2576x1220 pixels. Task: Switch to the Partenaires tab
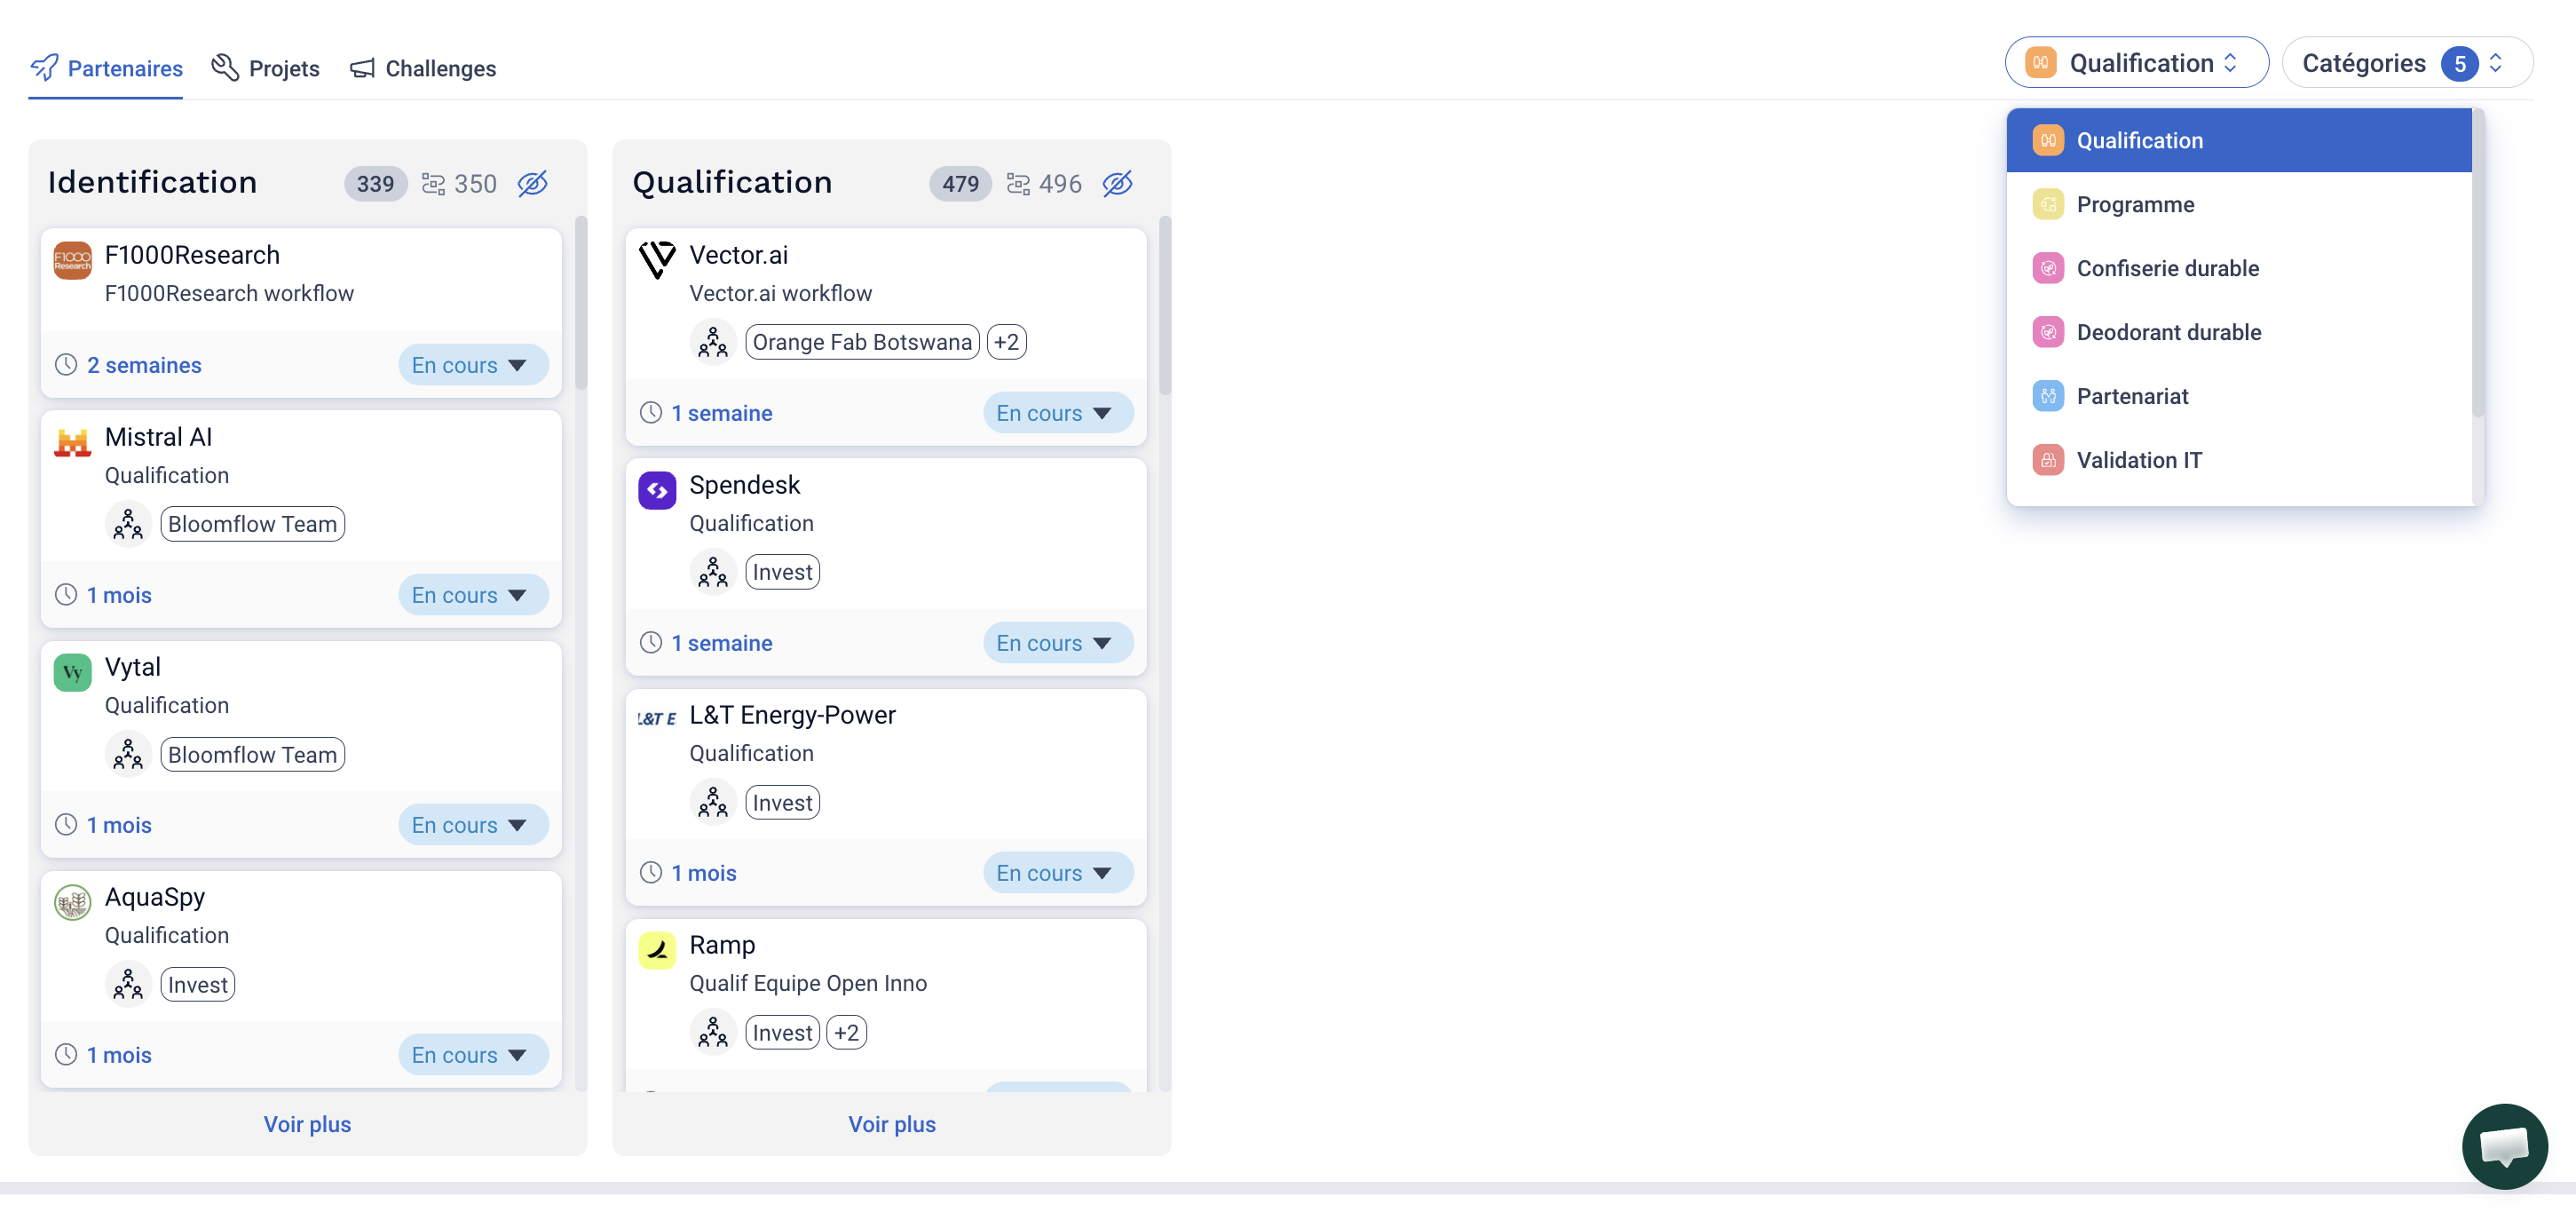[106, 68]
